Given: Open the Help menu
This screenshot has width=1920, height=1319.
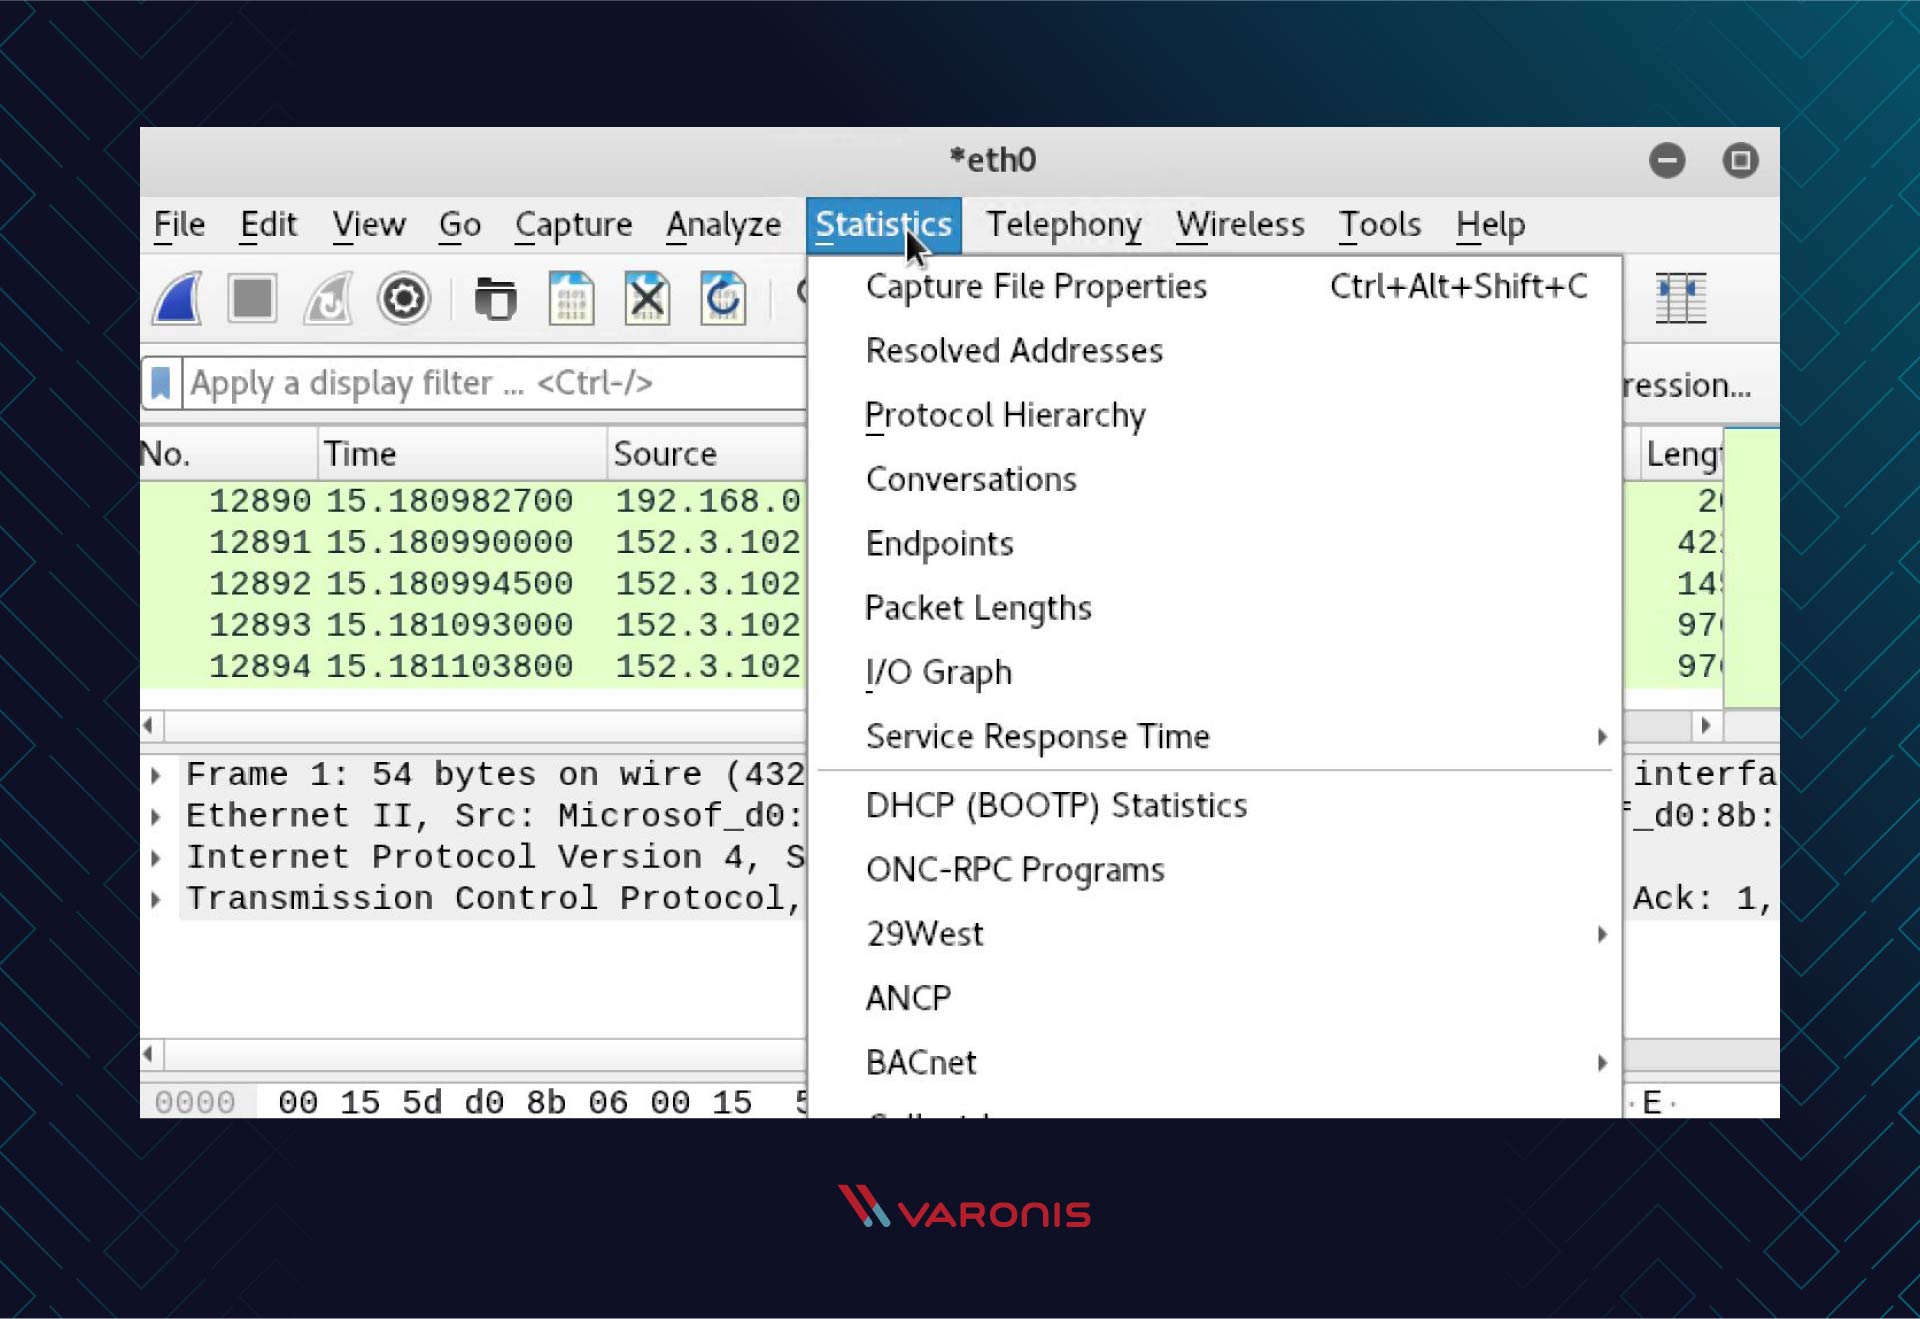Looking at the screenshot, I should tap(1490, 225).
